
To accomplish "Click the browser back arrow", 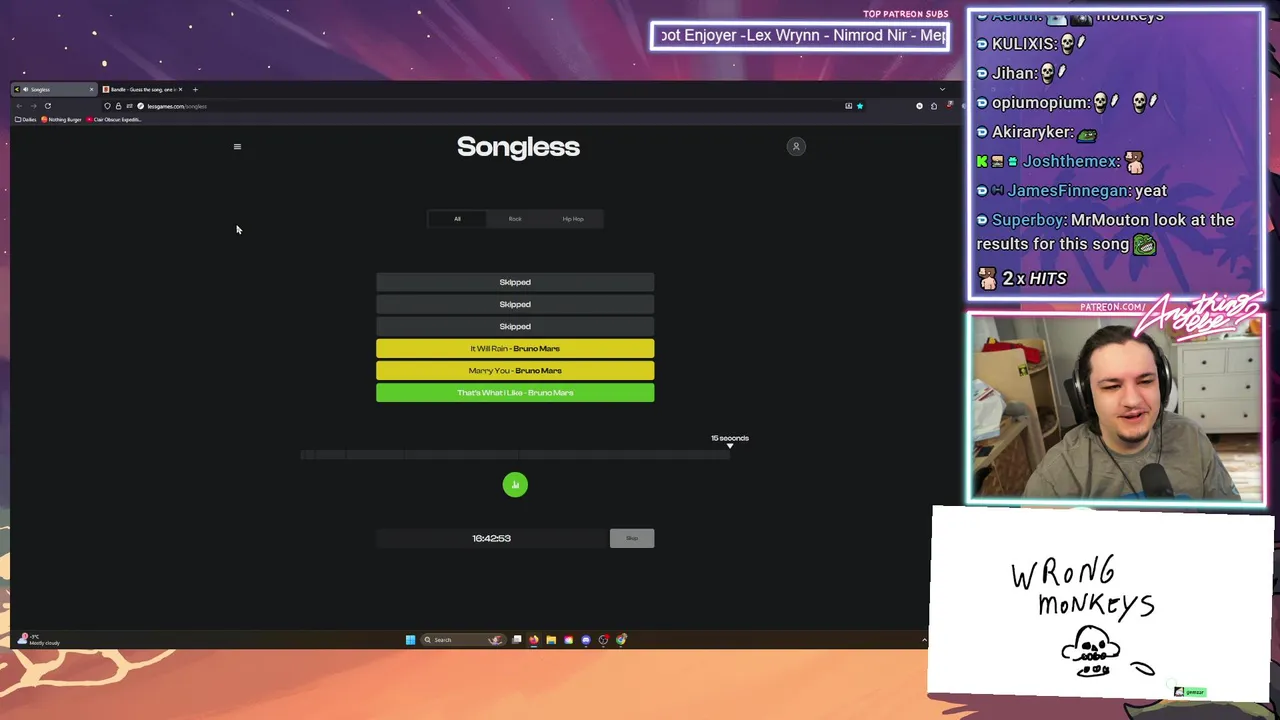I will coord(19,106).
